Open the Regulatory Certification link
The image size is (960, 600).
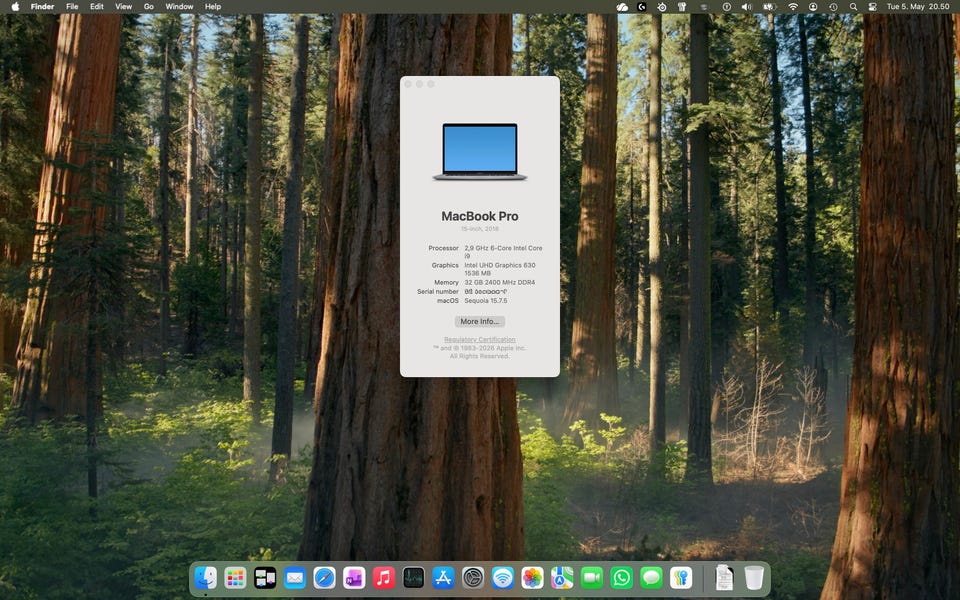(x=479, y=339)
